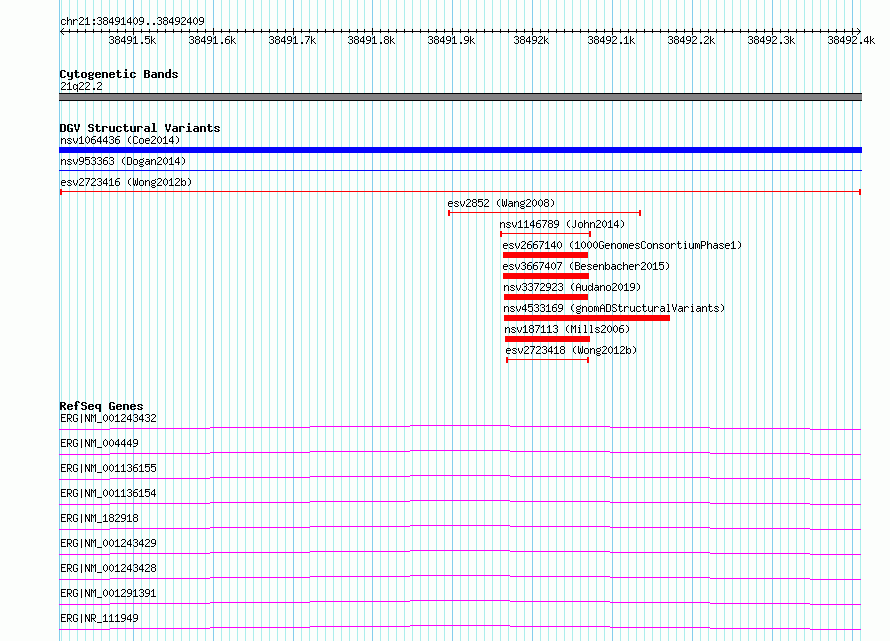The height and width of the screenshot is (641, 890).
Task: Open the esv2723418 (Wong2012b) variant label
Action: (x=571, y=350)
